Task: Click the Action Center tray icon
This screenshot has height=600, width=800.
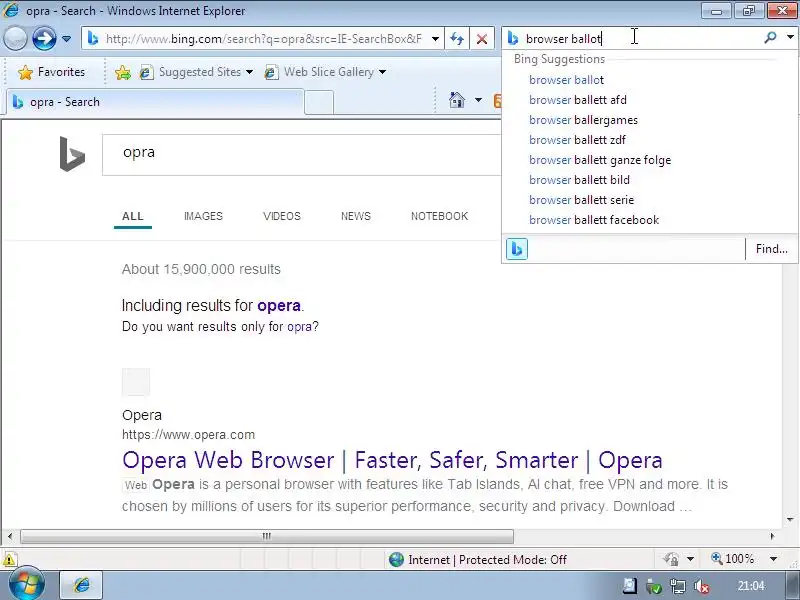Action: (630, 586)
